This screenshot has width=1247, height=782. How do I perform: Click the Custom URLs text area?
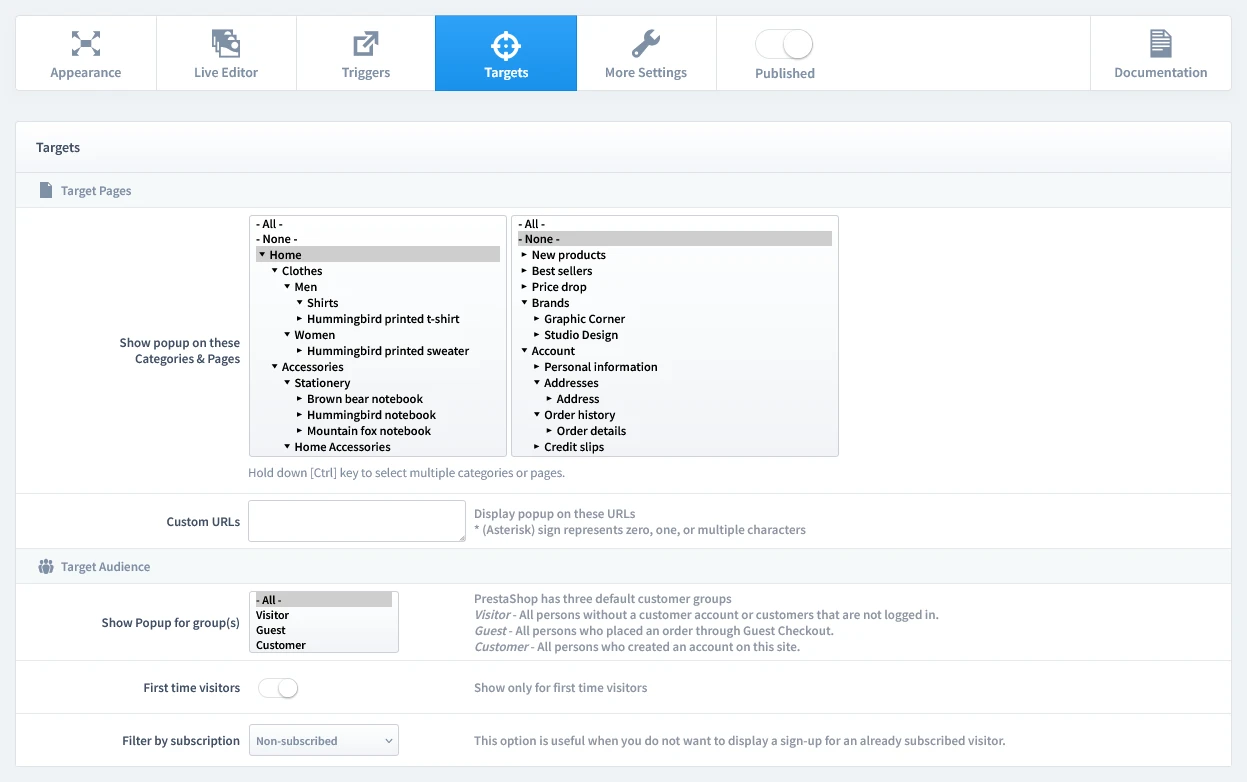[356, 521]
